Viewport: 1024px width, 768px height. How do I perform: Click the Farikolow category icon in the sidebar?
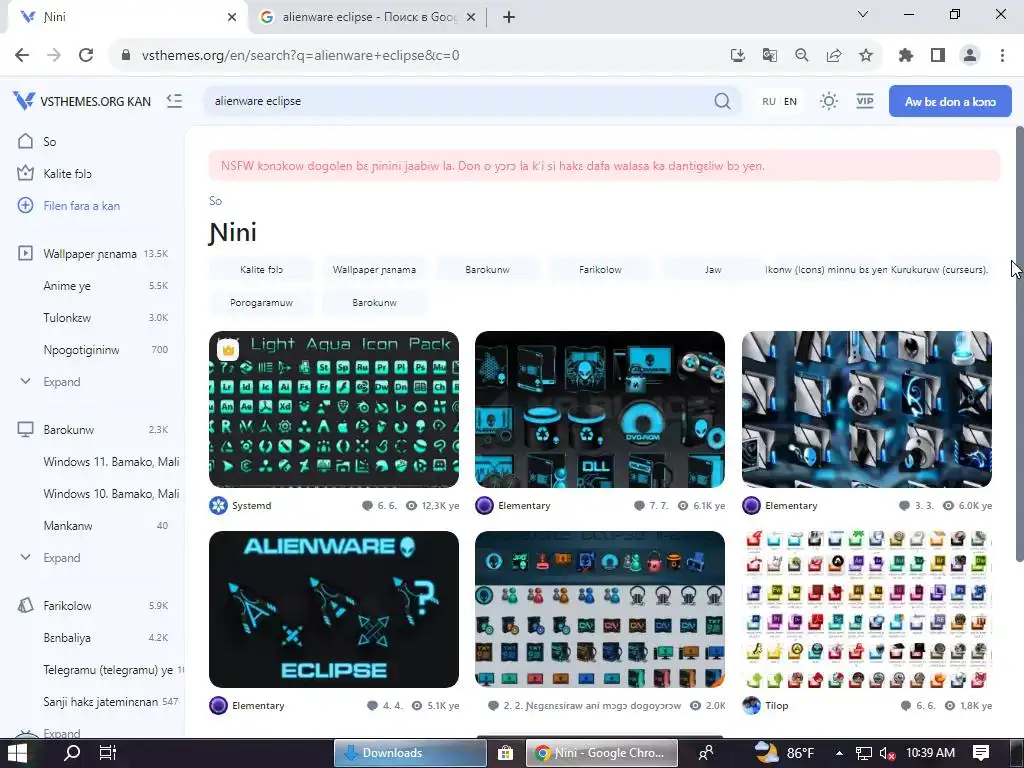[x=25, y=605]
